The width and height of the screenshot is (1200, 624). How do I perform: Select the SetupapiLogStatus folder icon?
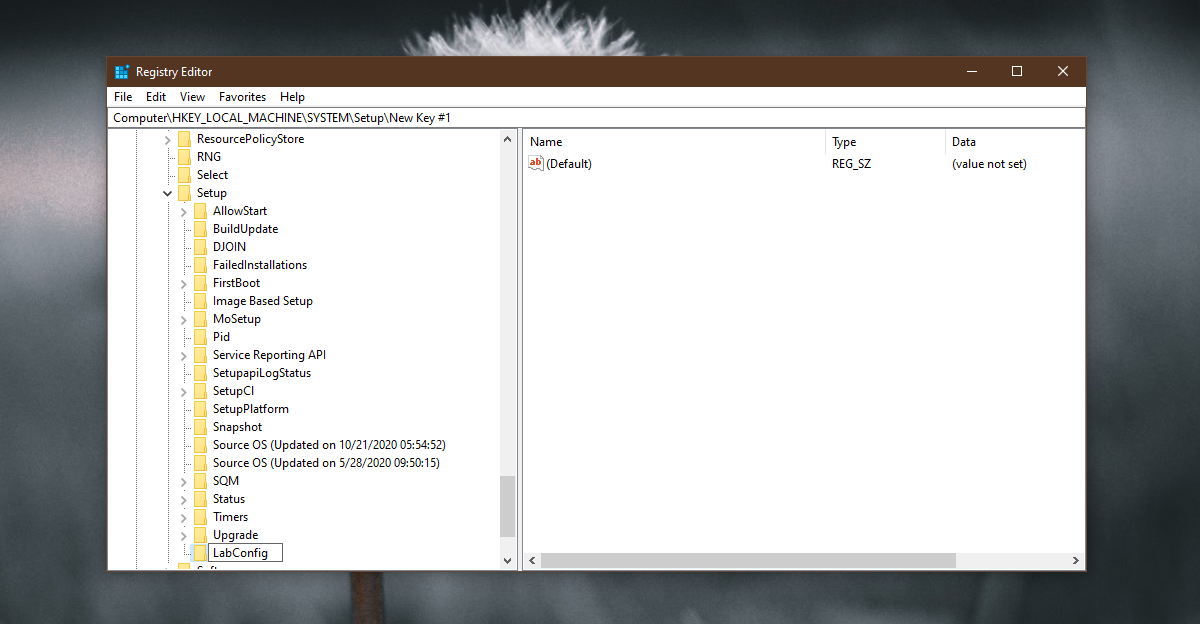tap(200, 373)
